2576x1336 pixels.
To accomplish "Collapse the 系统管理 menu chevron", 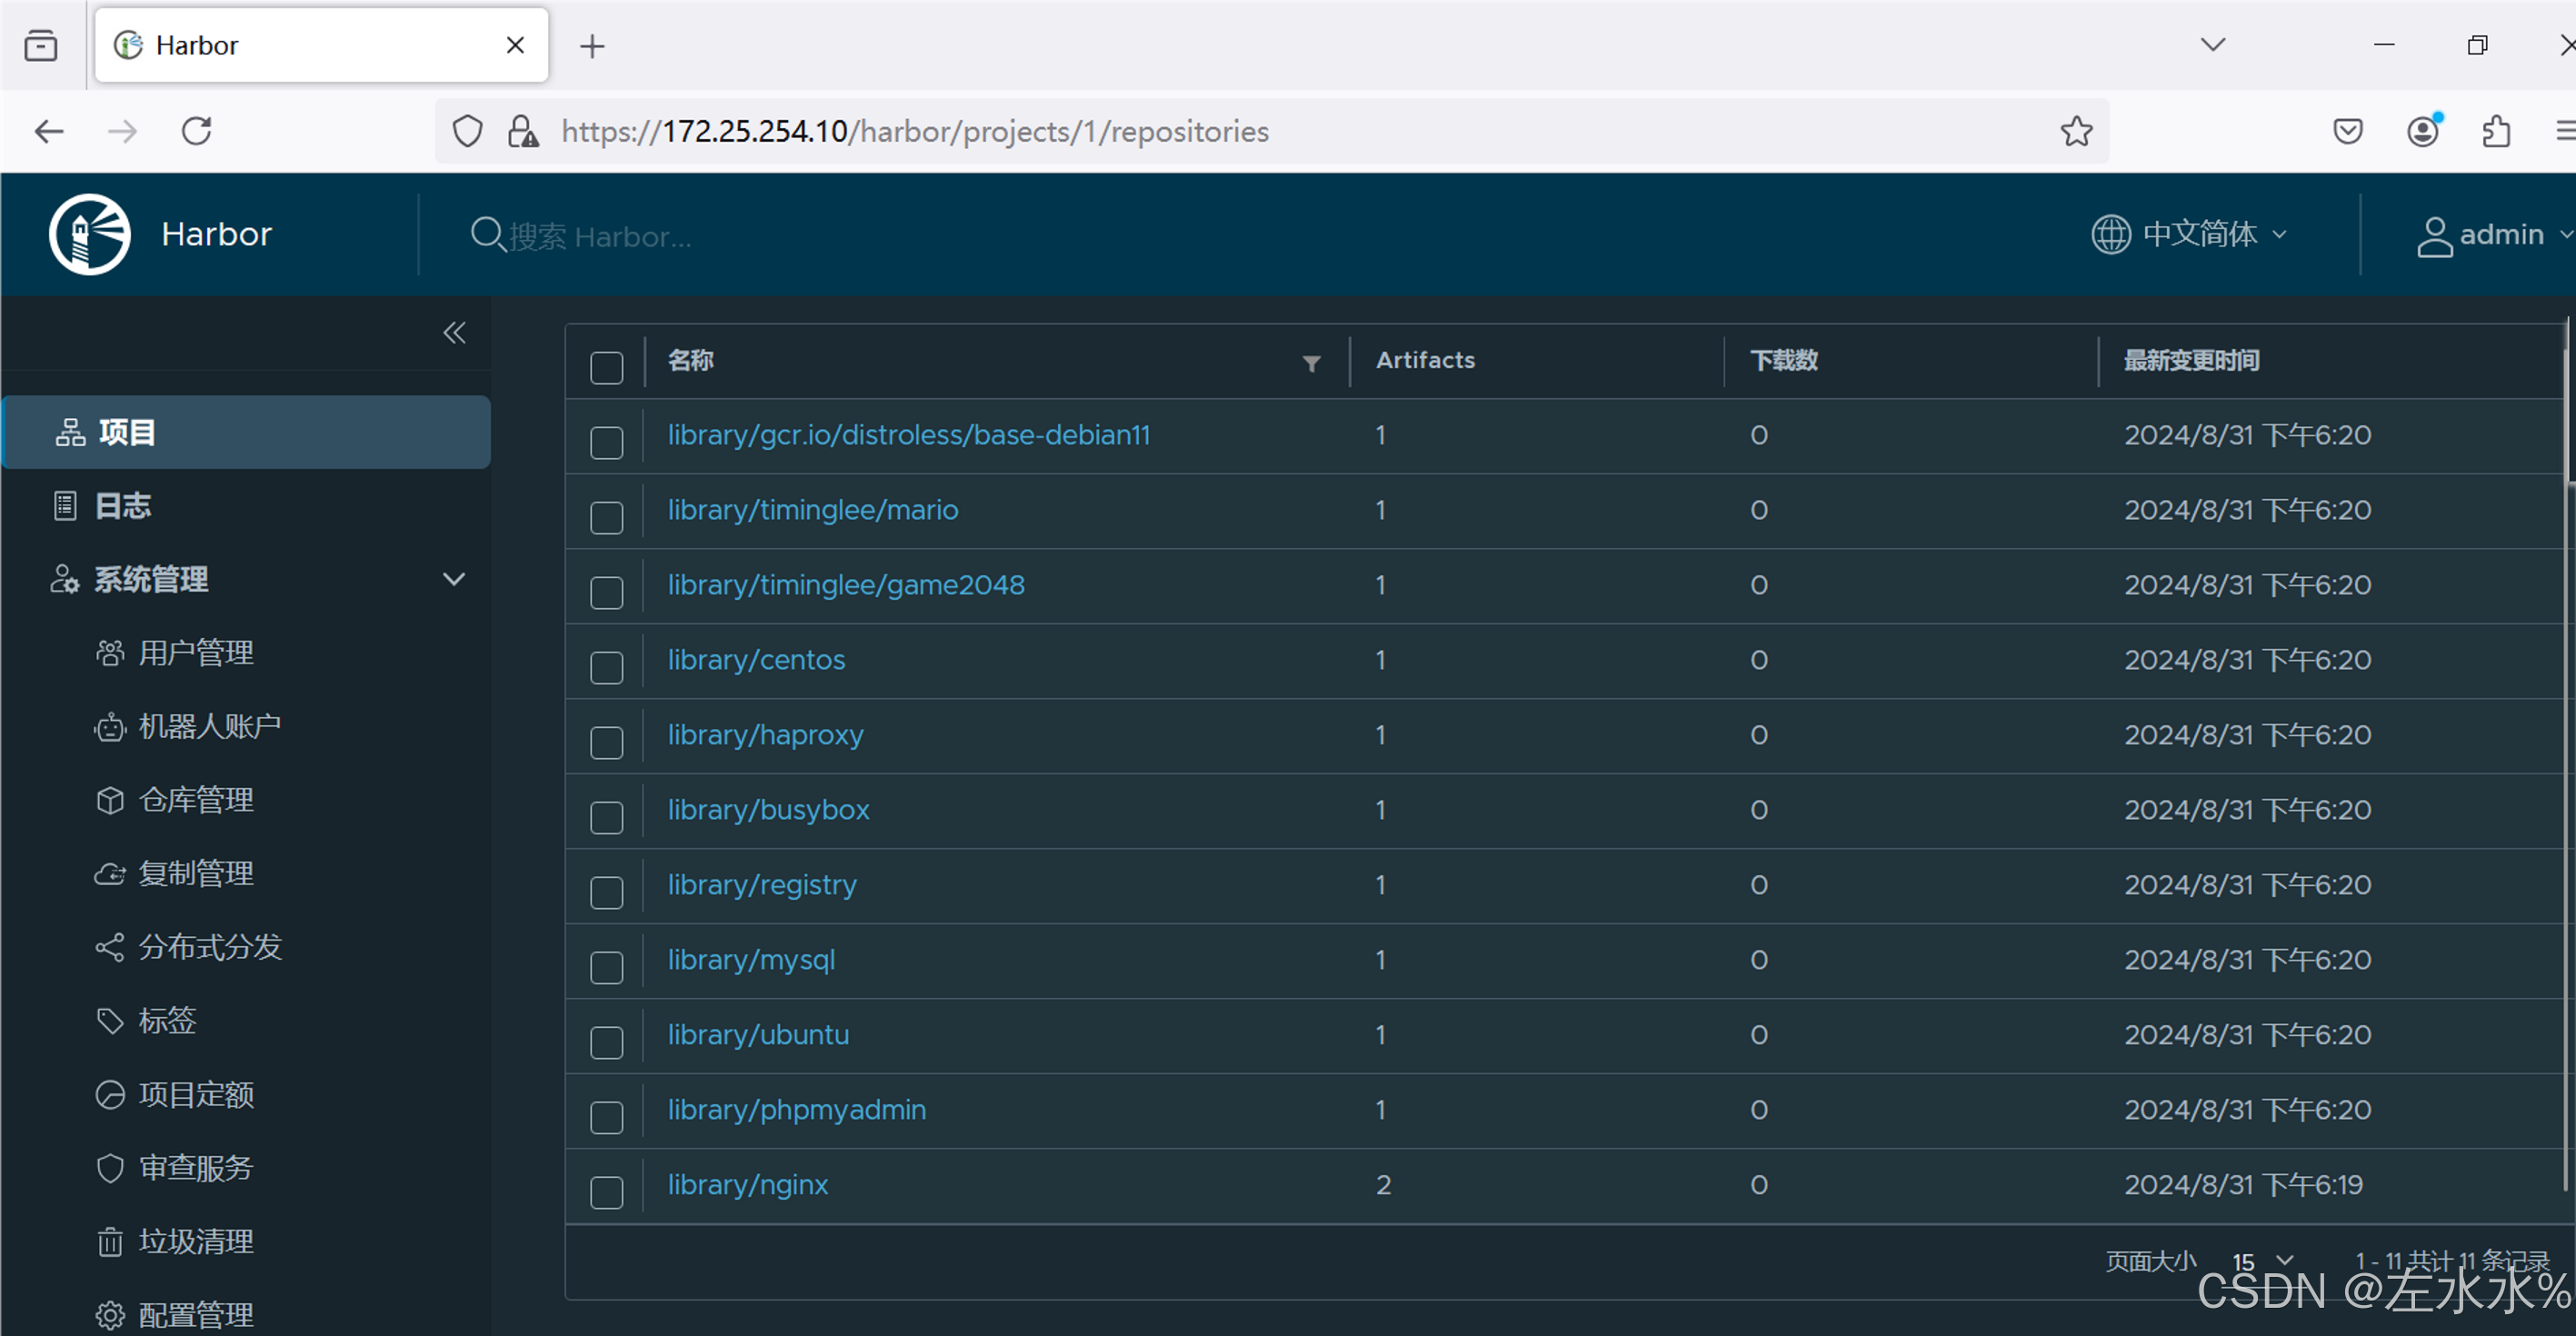I will click(454, 579).
